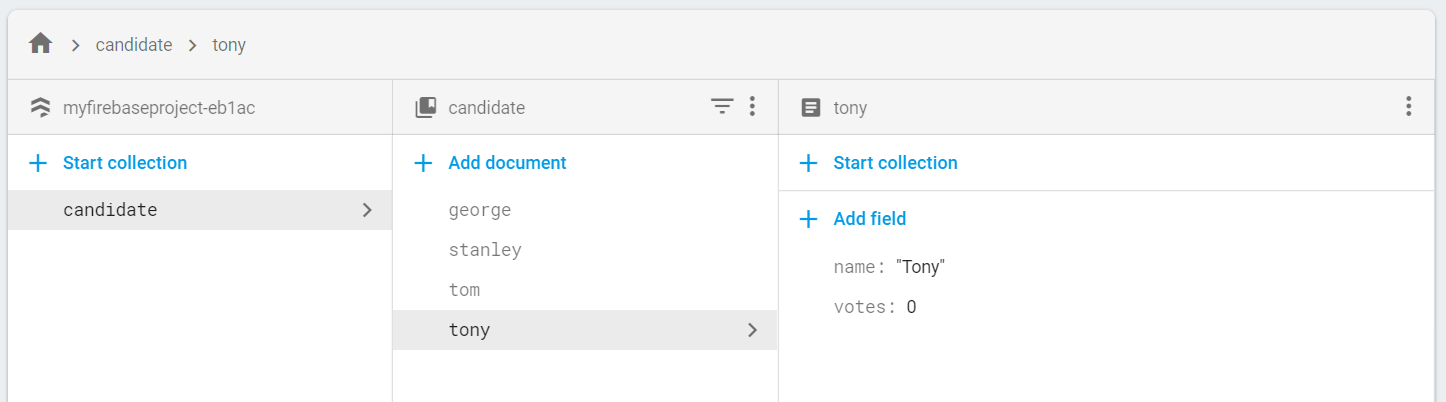Click the collection icon beside candidate header

tap(426, 108)
